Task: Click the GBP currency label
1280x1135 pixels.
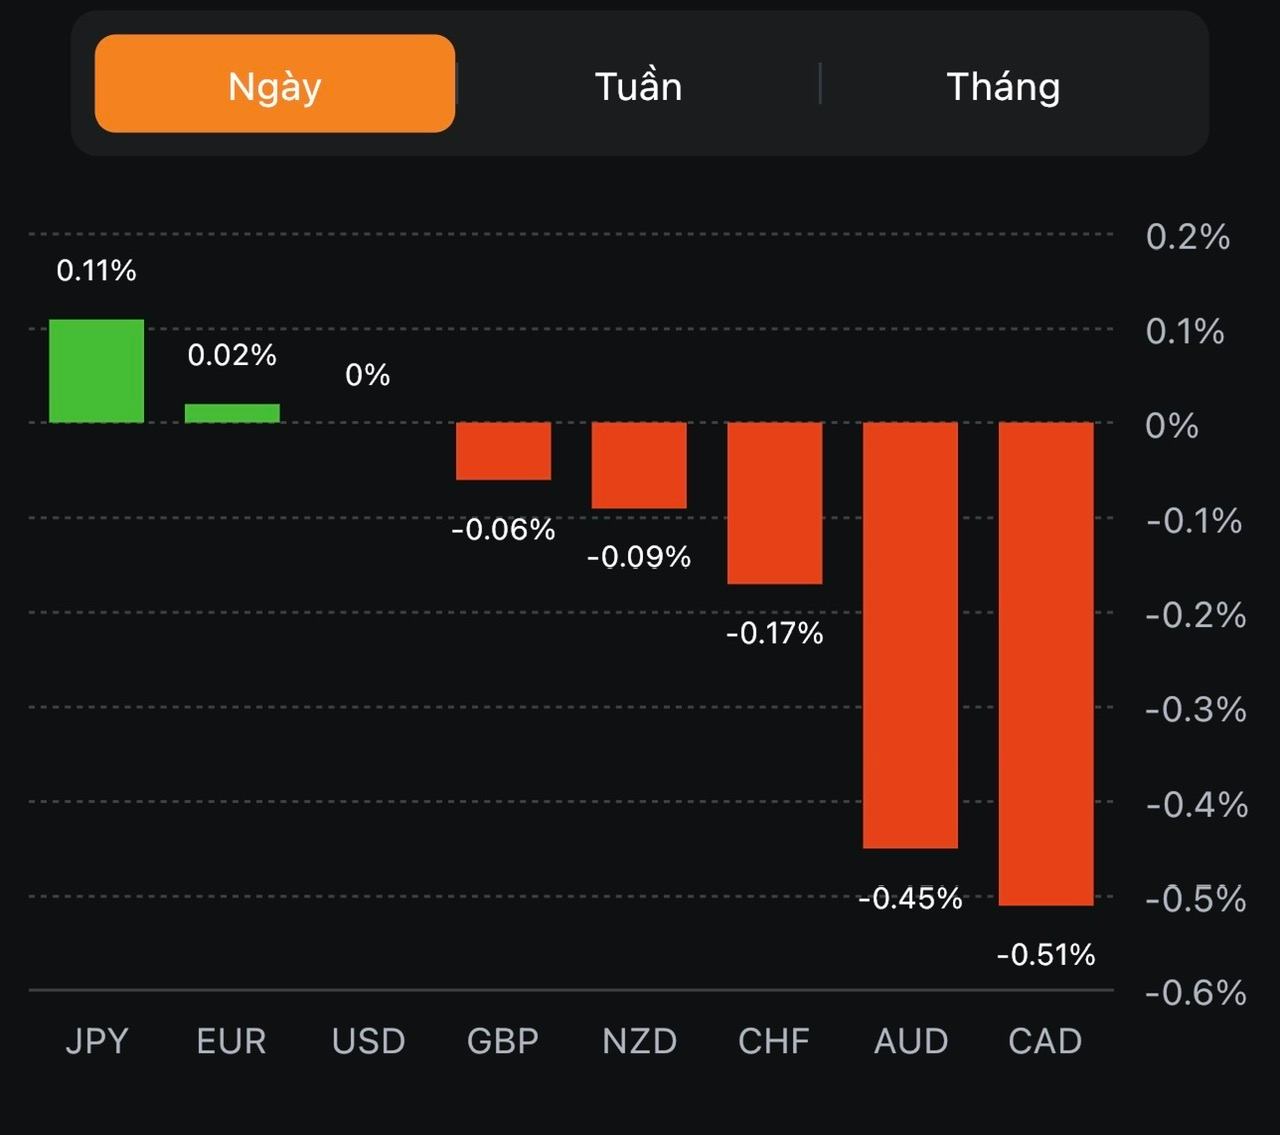Action: pos(503,1041)
